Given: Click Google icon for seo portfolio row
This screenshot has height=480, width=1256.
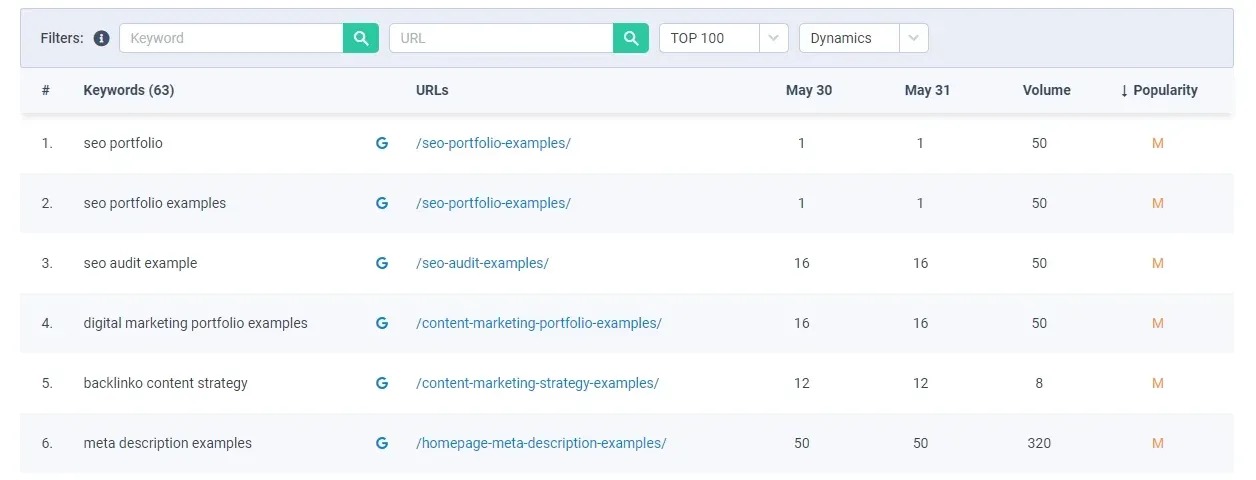Looking at the screenshot, I should point(381,143).
